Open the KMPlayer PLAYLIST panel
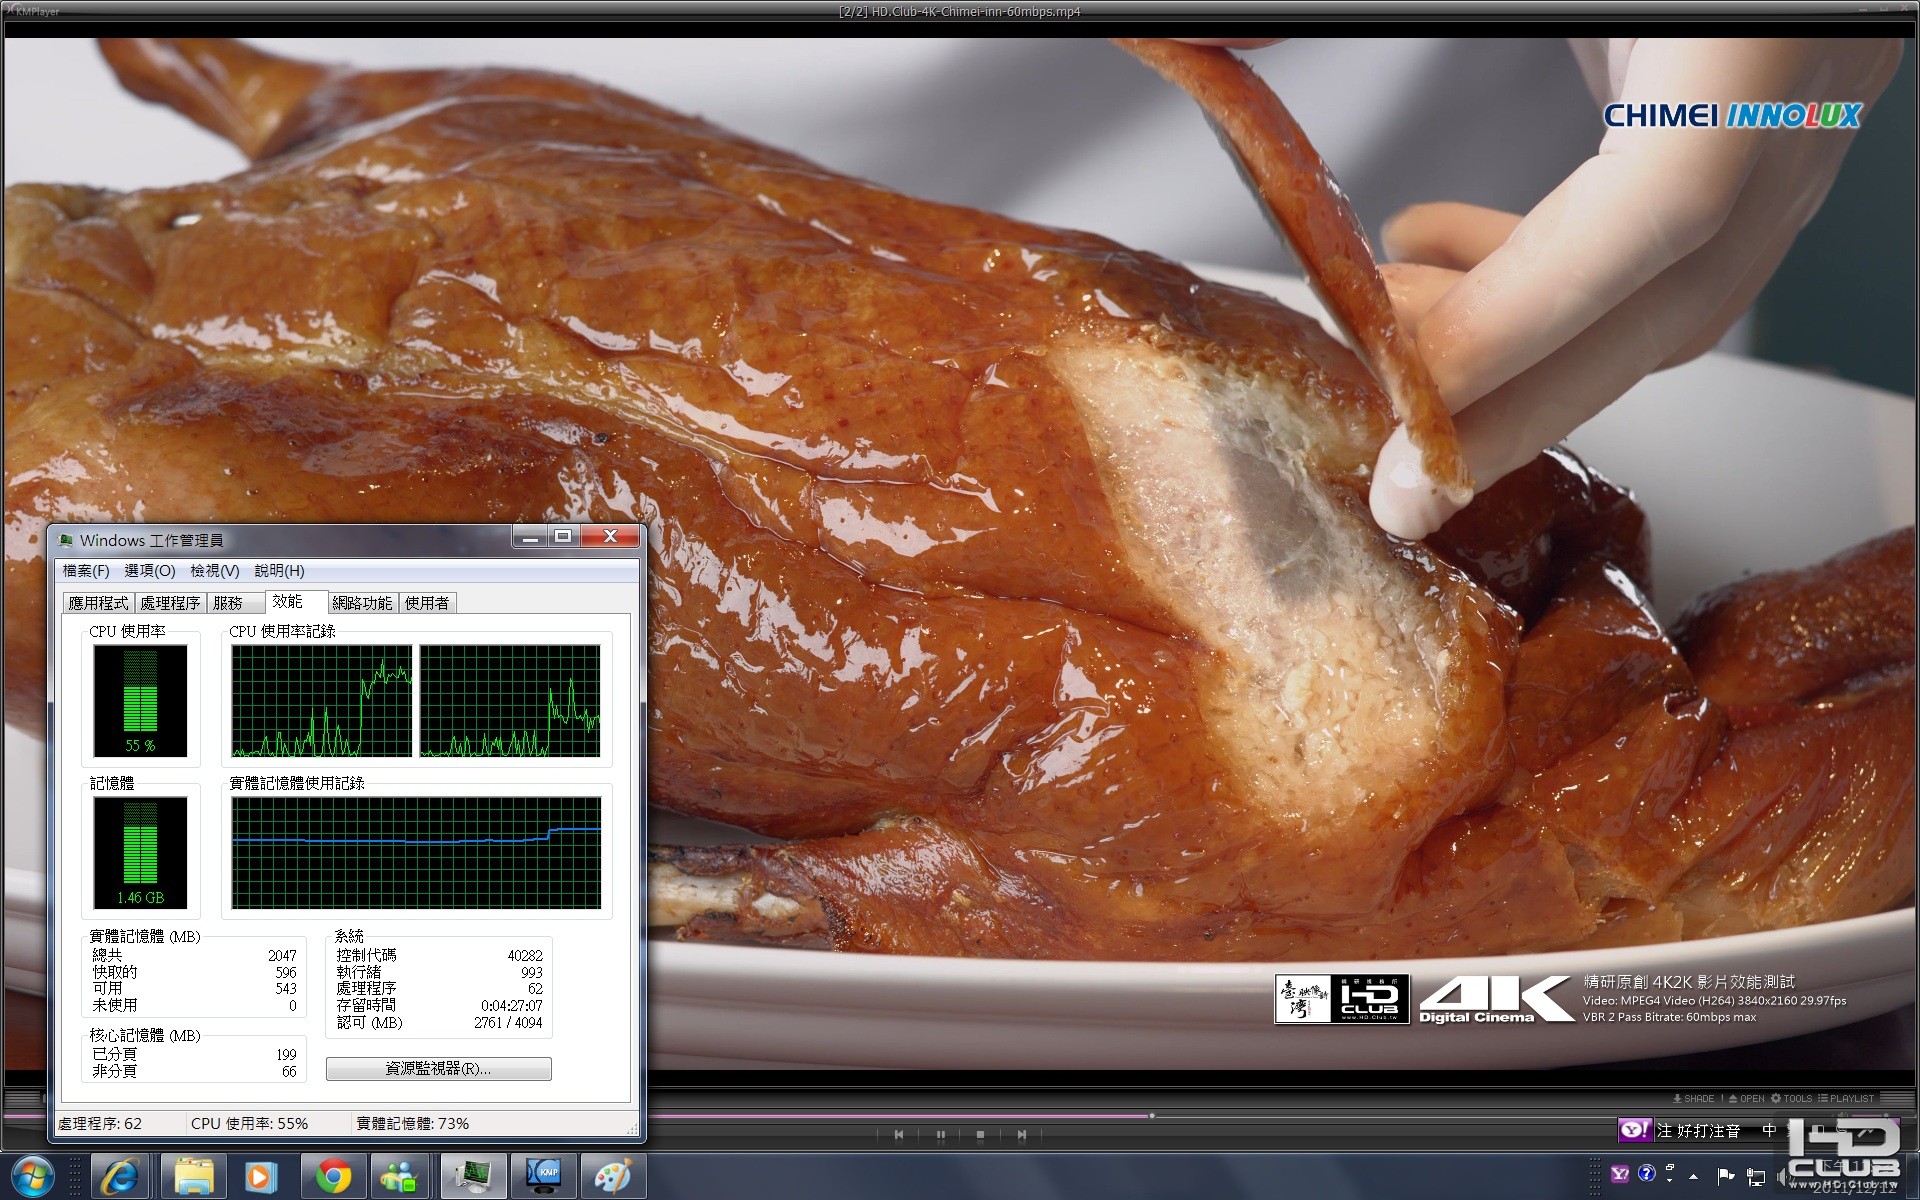The width and height of the screenshot is (1920, 1200). [x=1846, y=1098]
